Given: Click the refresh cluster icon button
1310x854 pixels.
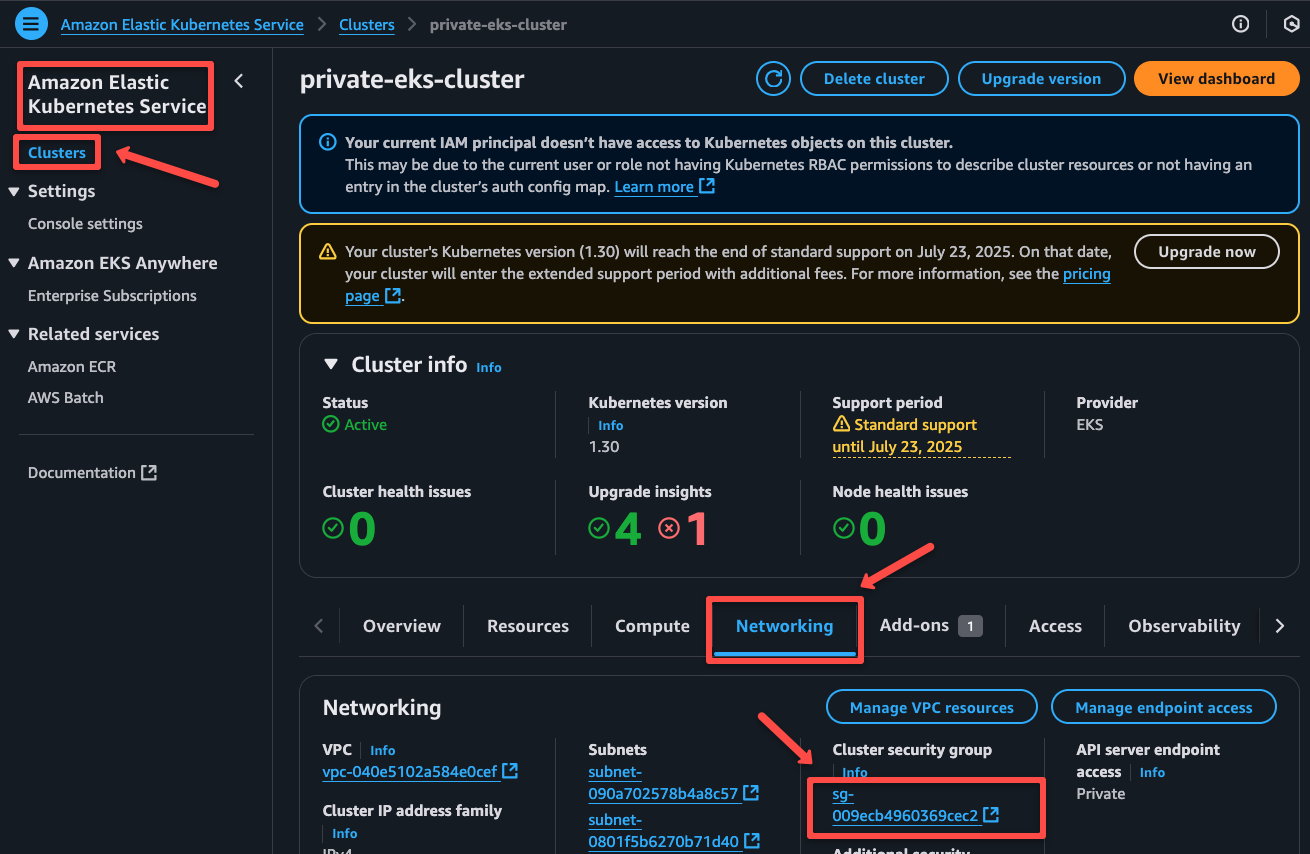Looking at the screenshot, I should [x=773, y=79].
